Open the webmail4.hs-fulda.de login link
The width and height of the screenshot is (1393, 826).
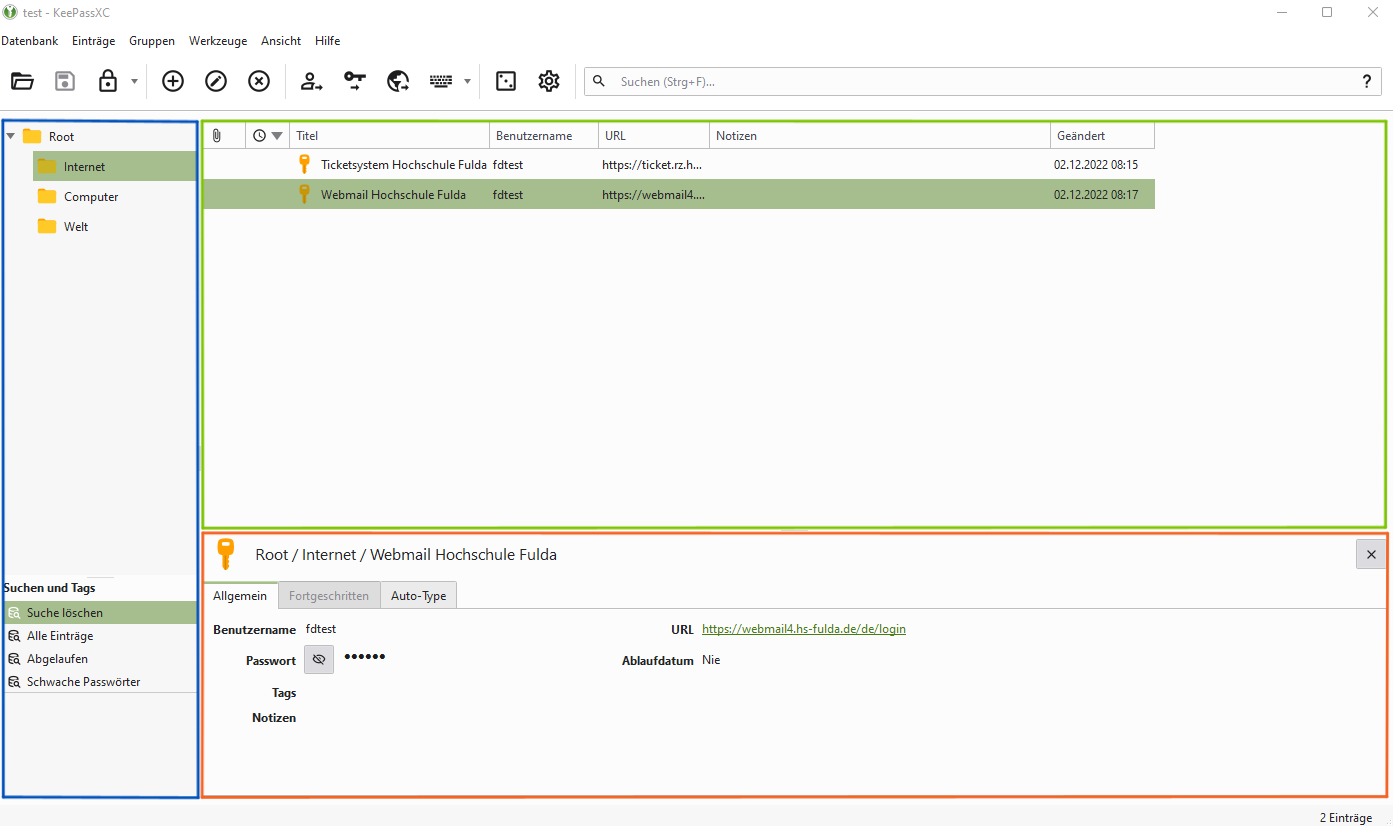coord(803,630)
